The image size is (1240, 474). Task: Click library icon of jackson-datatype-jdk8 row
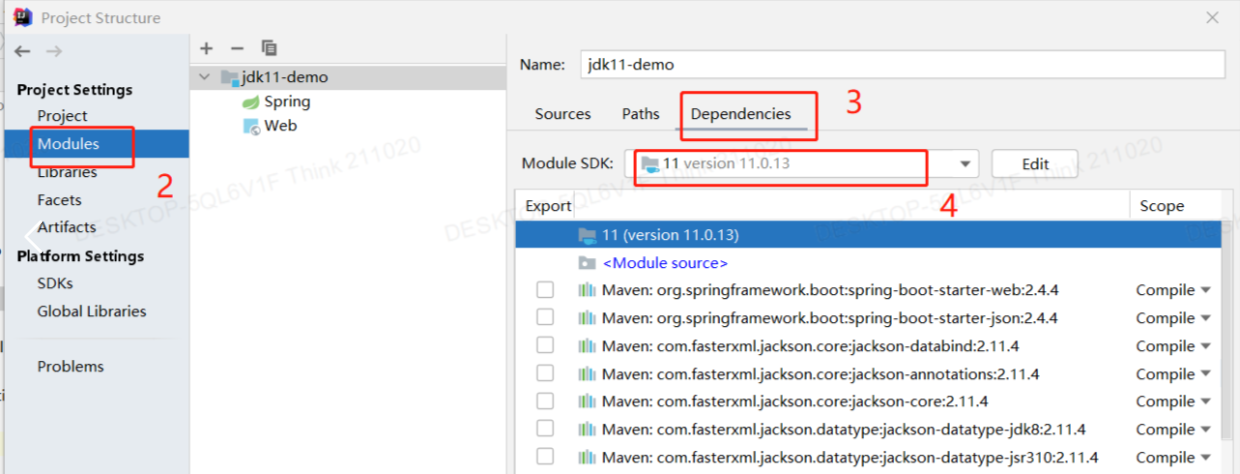[x=587, y=429]
